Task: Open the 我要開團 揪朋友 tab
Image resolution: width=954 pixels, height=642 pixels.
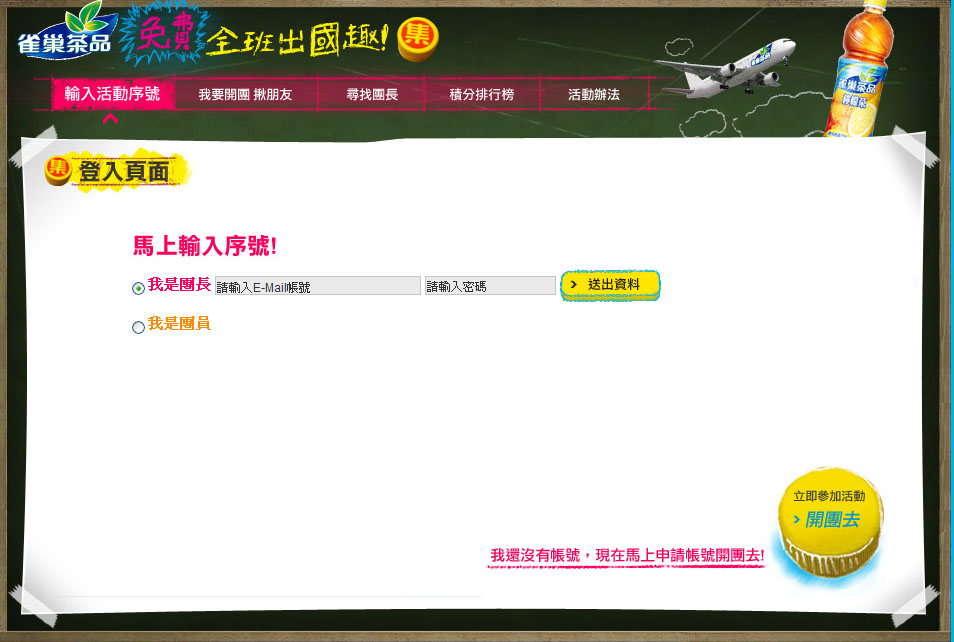Action: pos(245,94)
